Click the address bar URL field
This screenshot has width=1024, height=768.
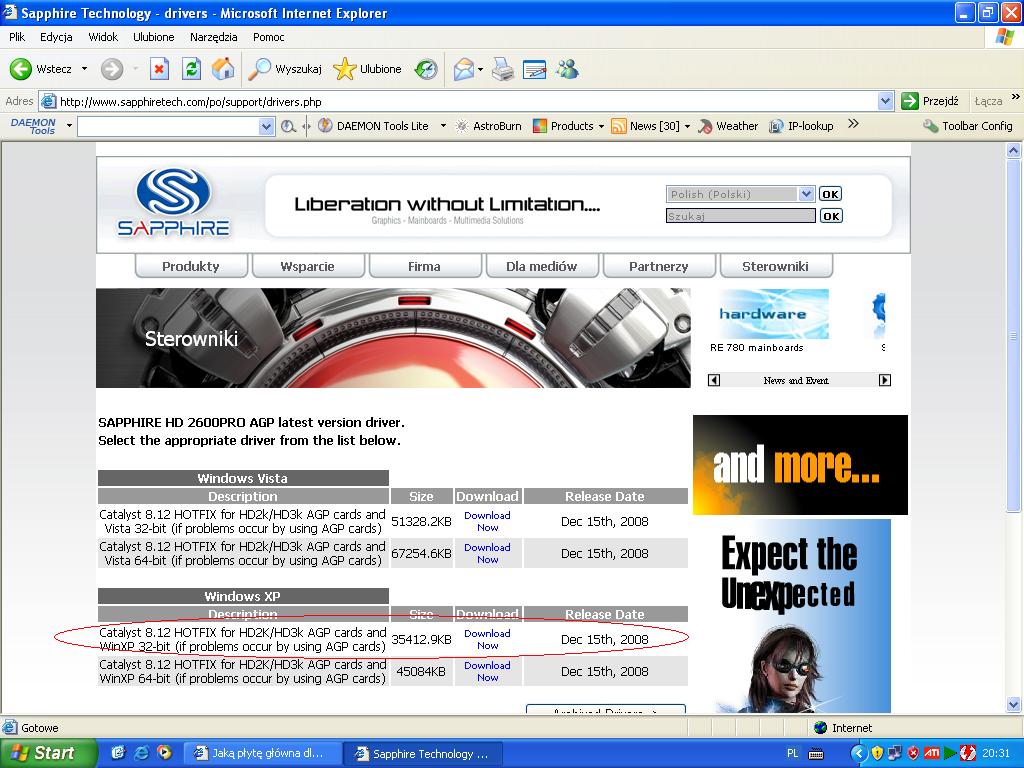pyautogui.click(x=466, y=101)
